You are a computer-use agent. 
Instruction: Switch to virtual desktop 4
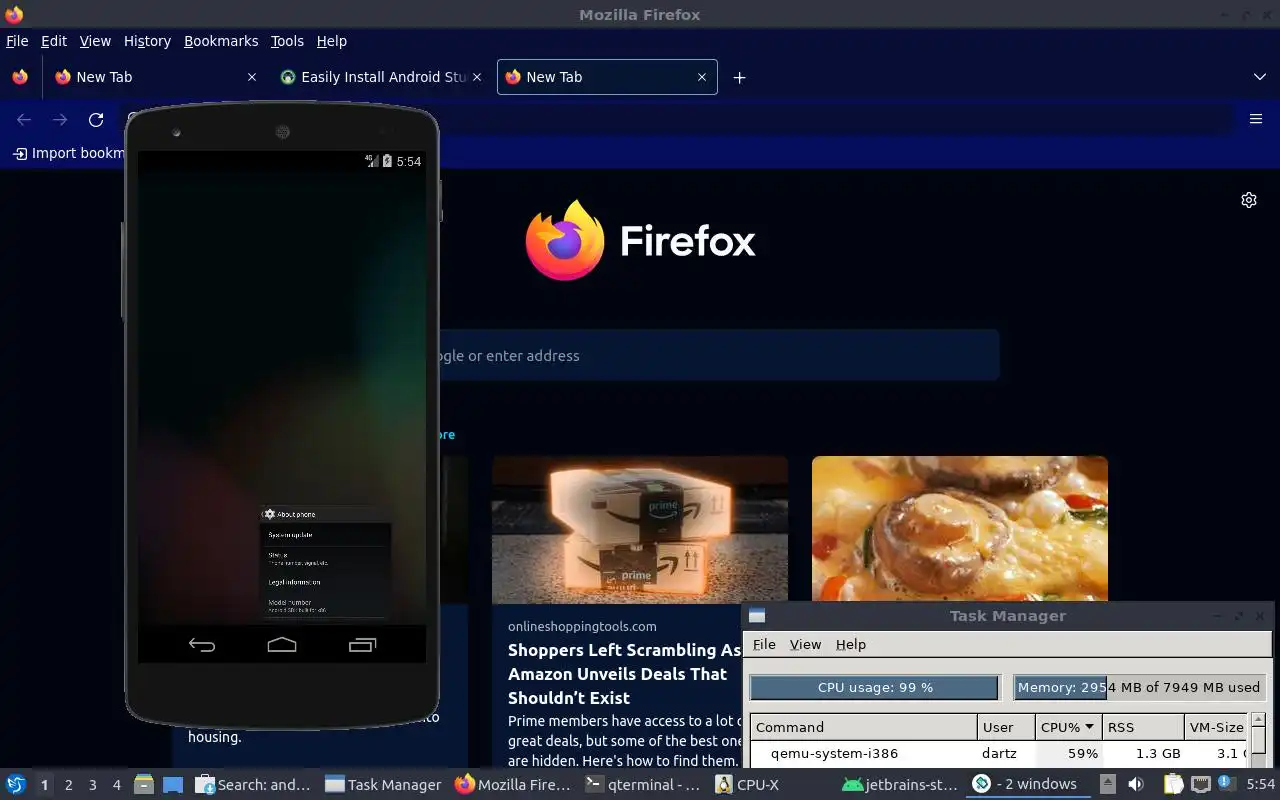point(117,785)
